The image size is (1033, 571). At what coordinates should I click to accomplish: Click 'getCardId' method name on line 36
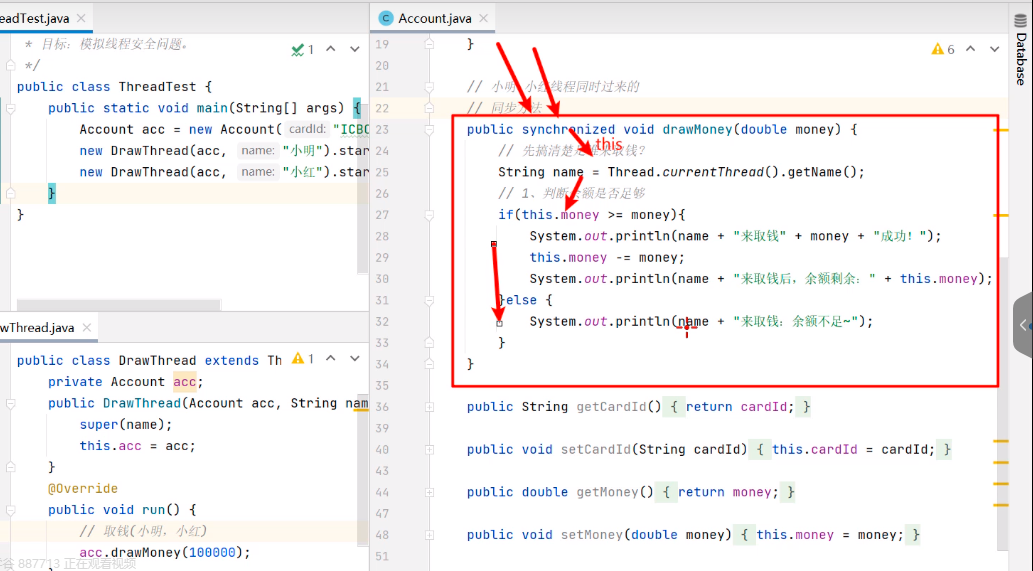coord(611,407)
